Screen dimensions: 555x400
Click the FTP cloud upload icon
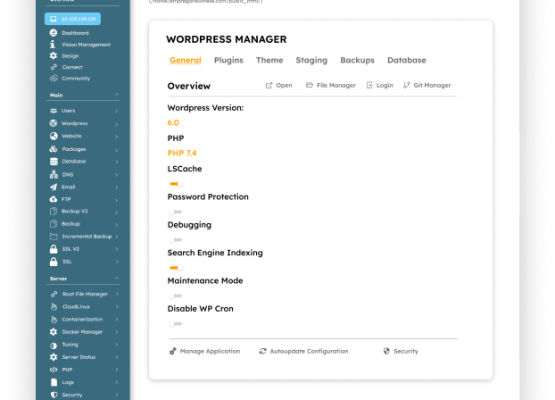point(53,199)
